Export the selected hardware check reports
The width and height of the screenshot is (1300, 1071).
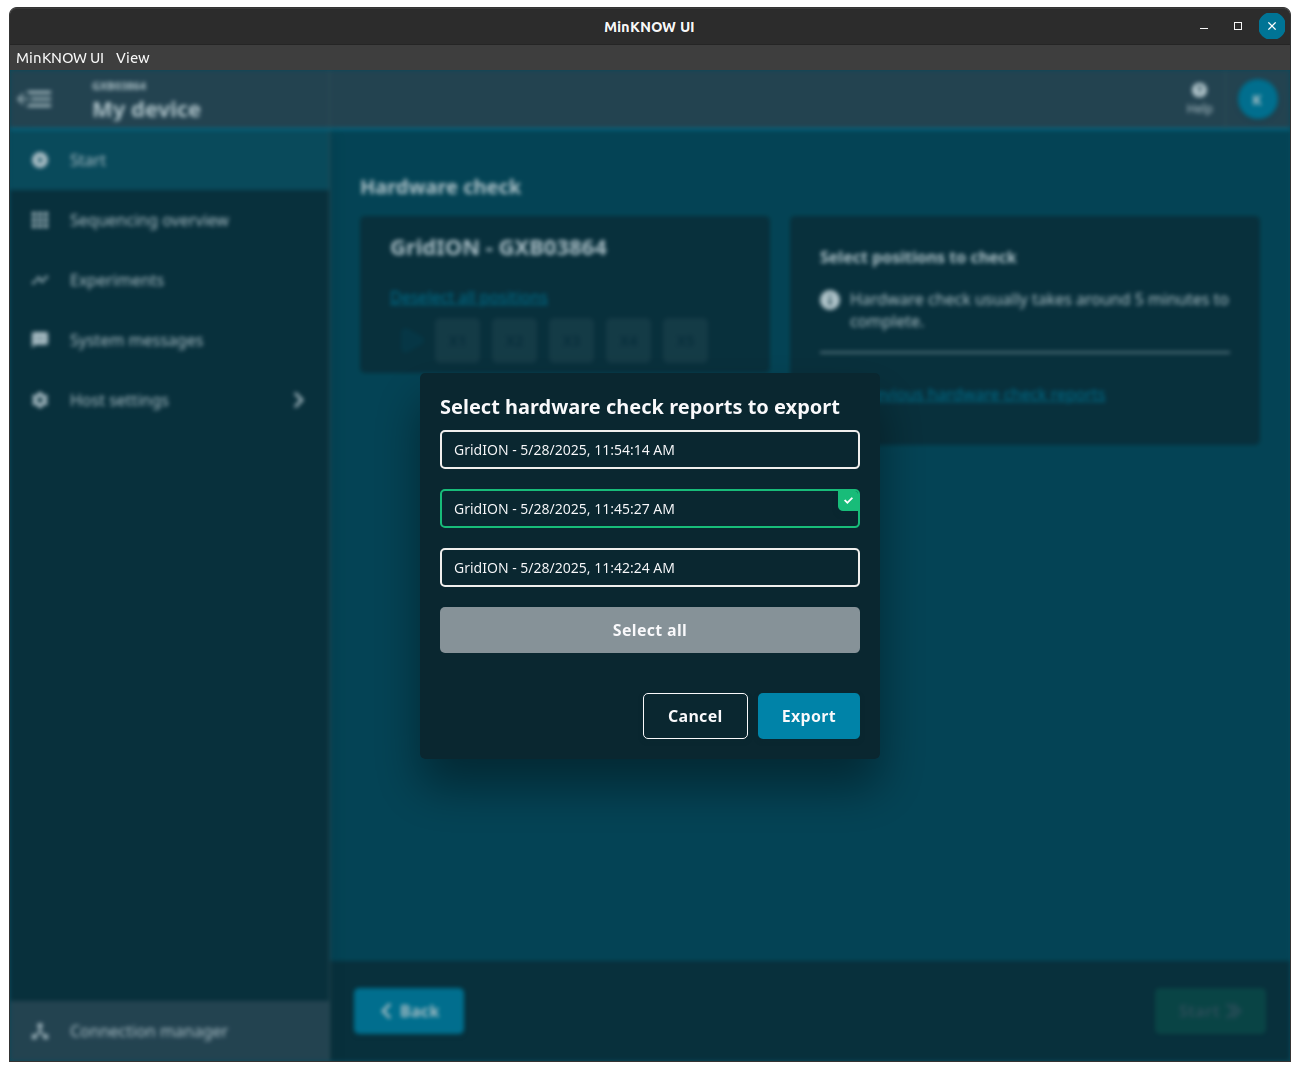click(808, 716)
